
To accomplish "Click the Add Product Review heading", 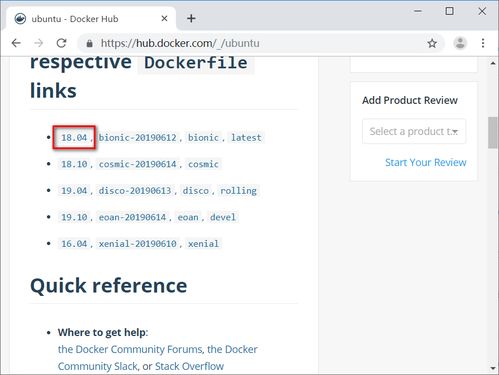I will (x=410, y=100).
